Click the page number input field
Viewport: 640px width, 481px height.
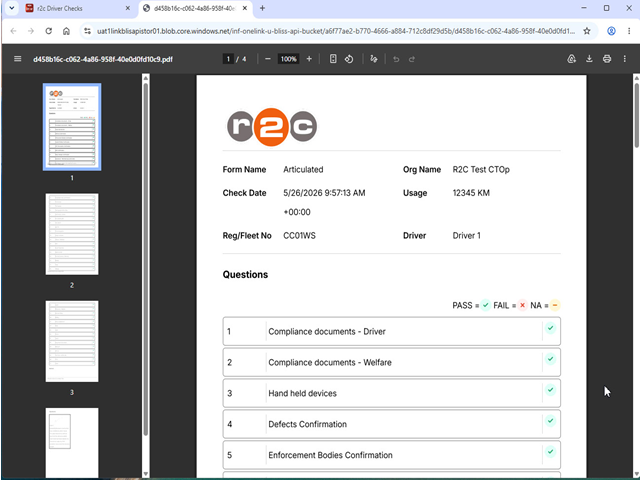[228, 59]
